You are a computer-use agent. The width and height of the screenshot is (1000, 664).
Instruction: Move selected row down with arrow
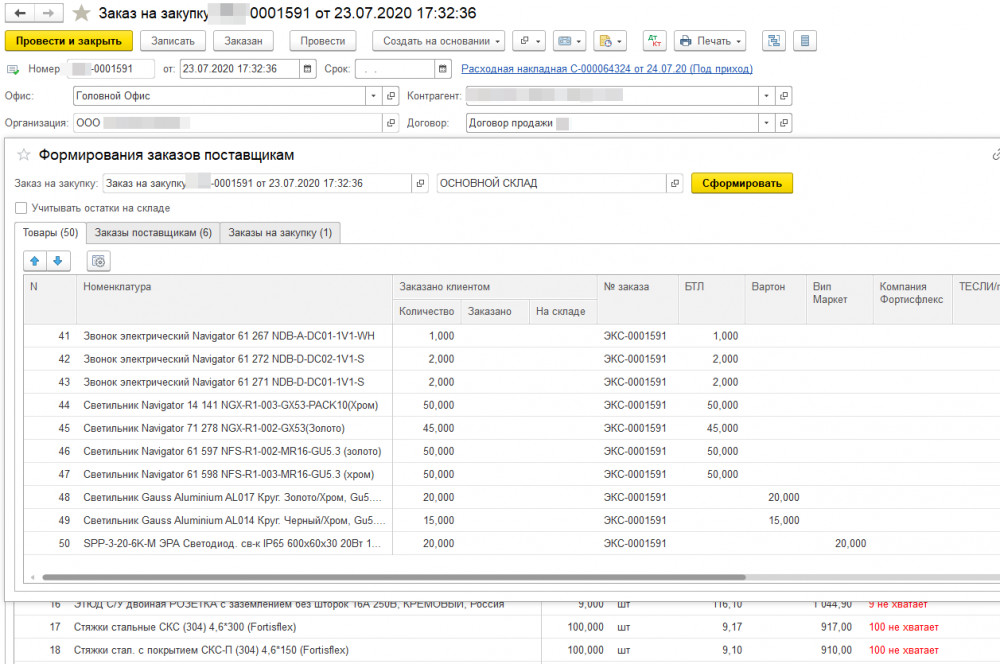tap(58, 261)
